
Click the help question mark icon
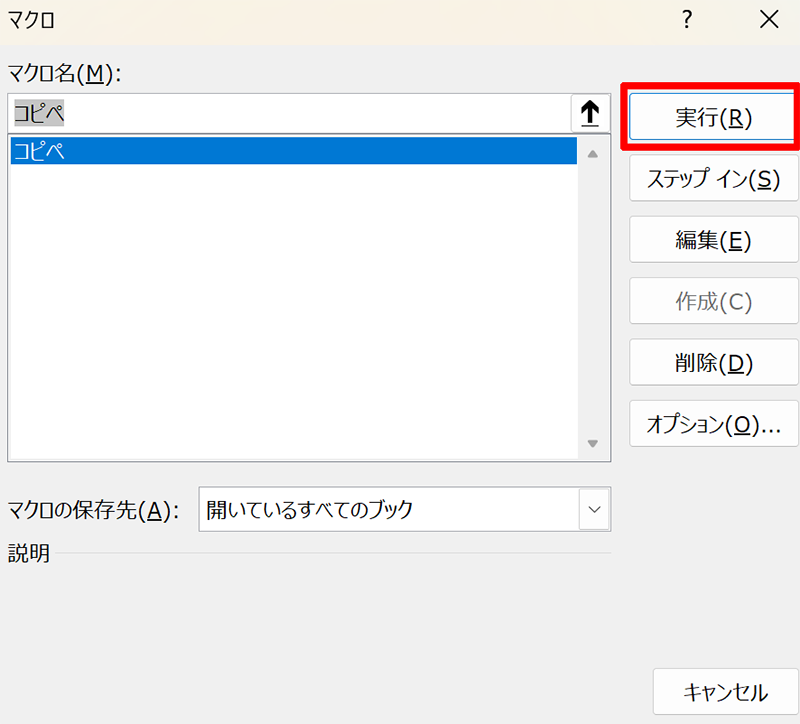687,19
